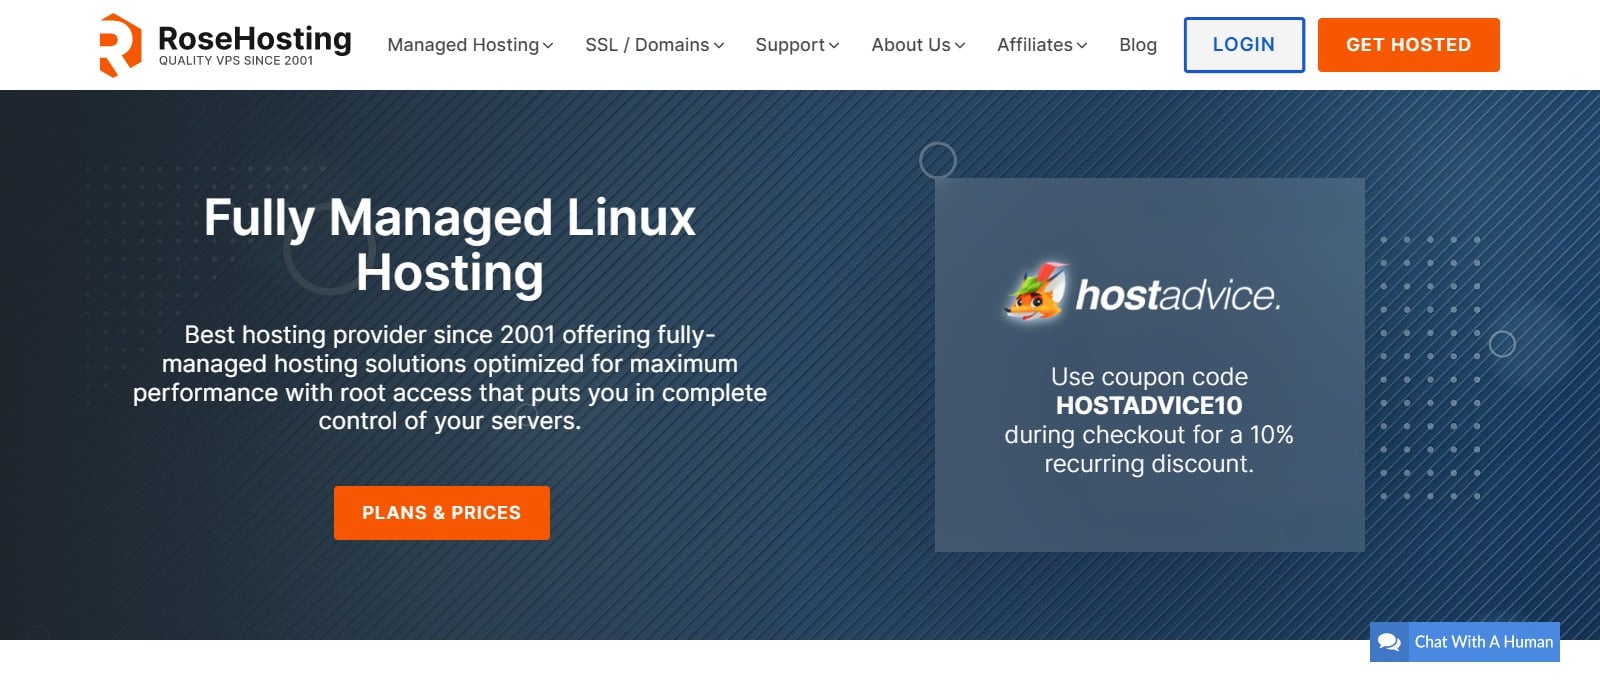Click the 'Best hosting provider since 2001' paragraph
The height and width of the screenshot is (692, 1600).
tap(450, 378)
